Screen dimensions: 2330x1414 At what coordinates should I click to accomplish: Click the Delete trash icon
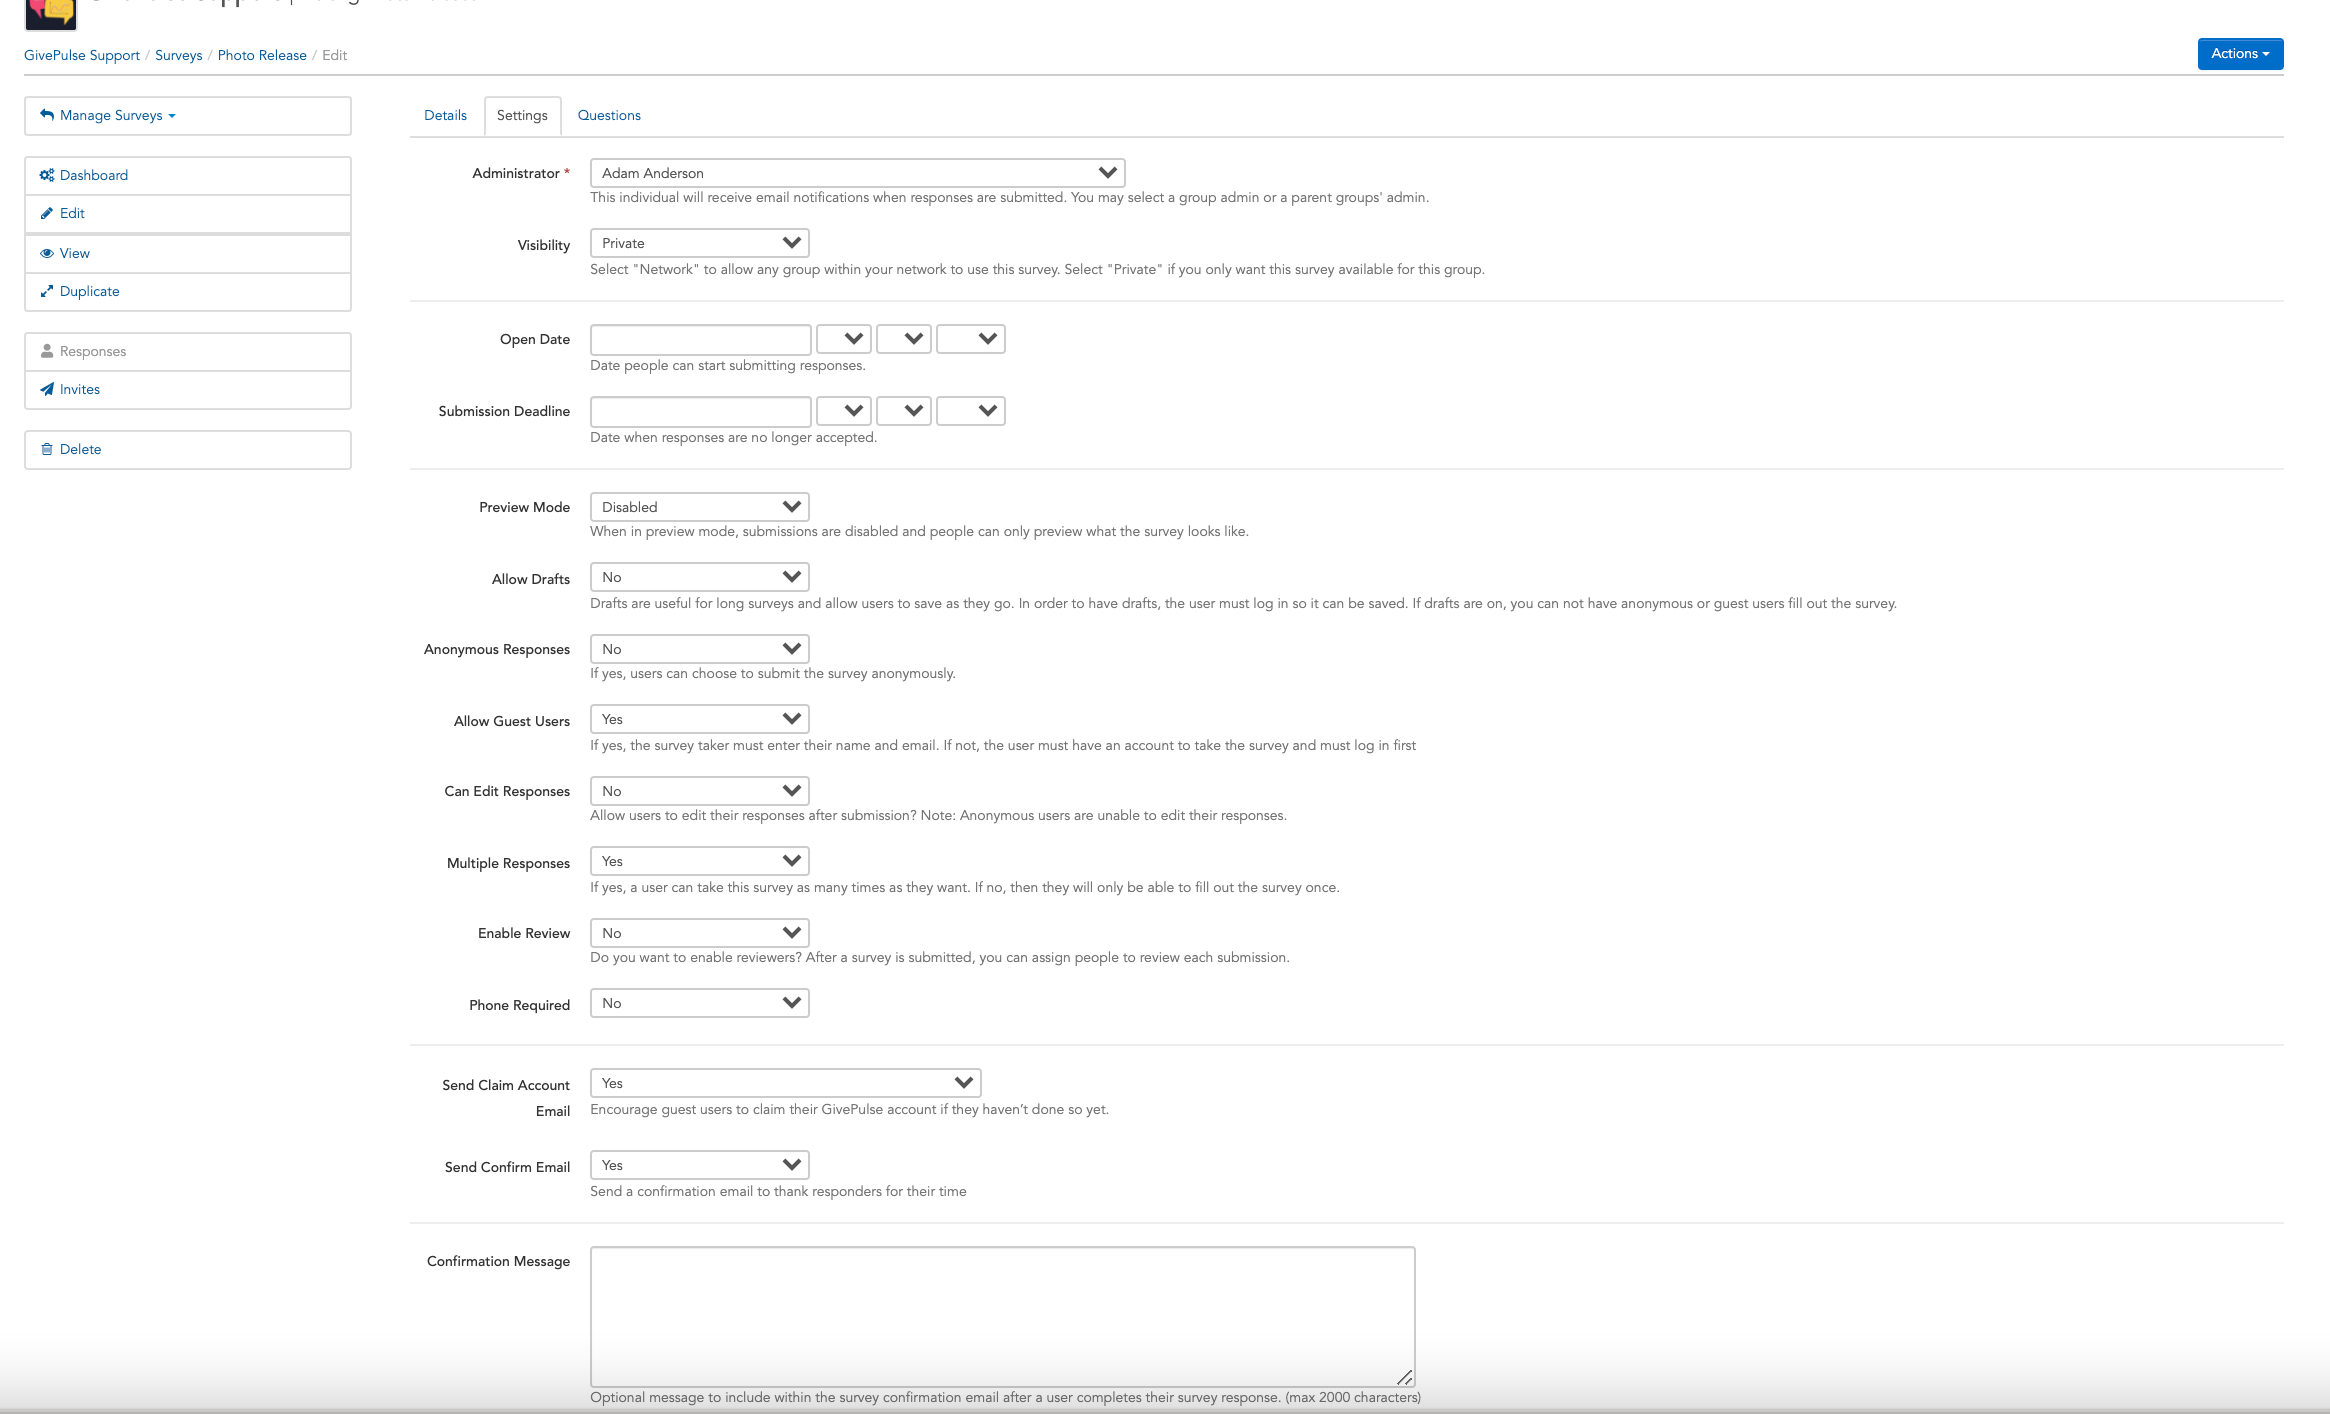click(47, 449)
